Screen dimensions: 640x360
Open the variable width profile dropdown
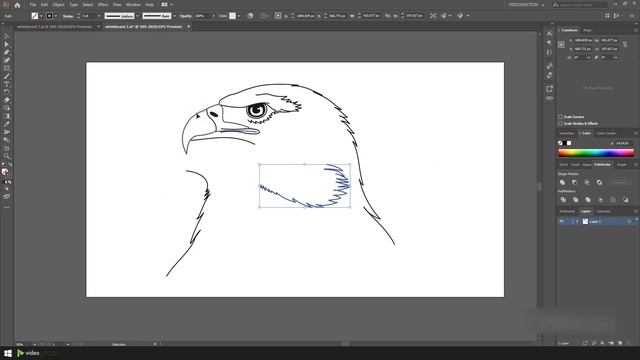click(x=137, y=16)
